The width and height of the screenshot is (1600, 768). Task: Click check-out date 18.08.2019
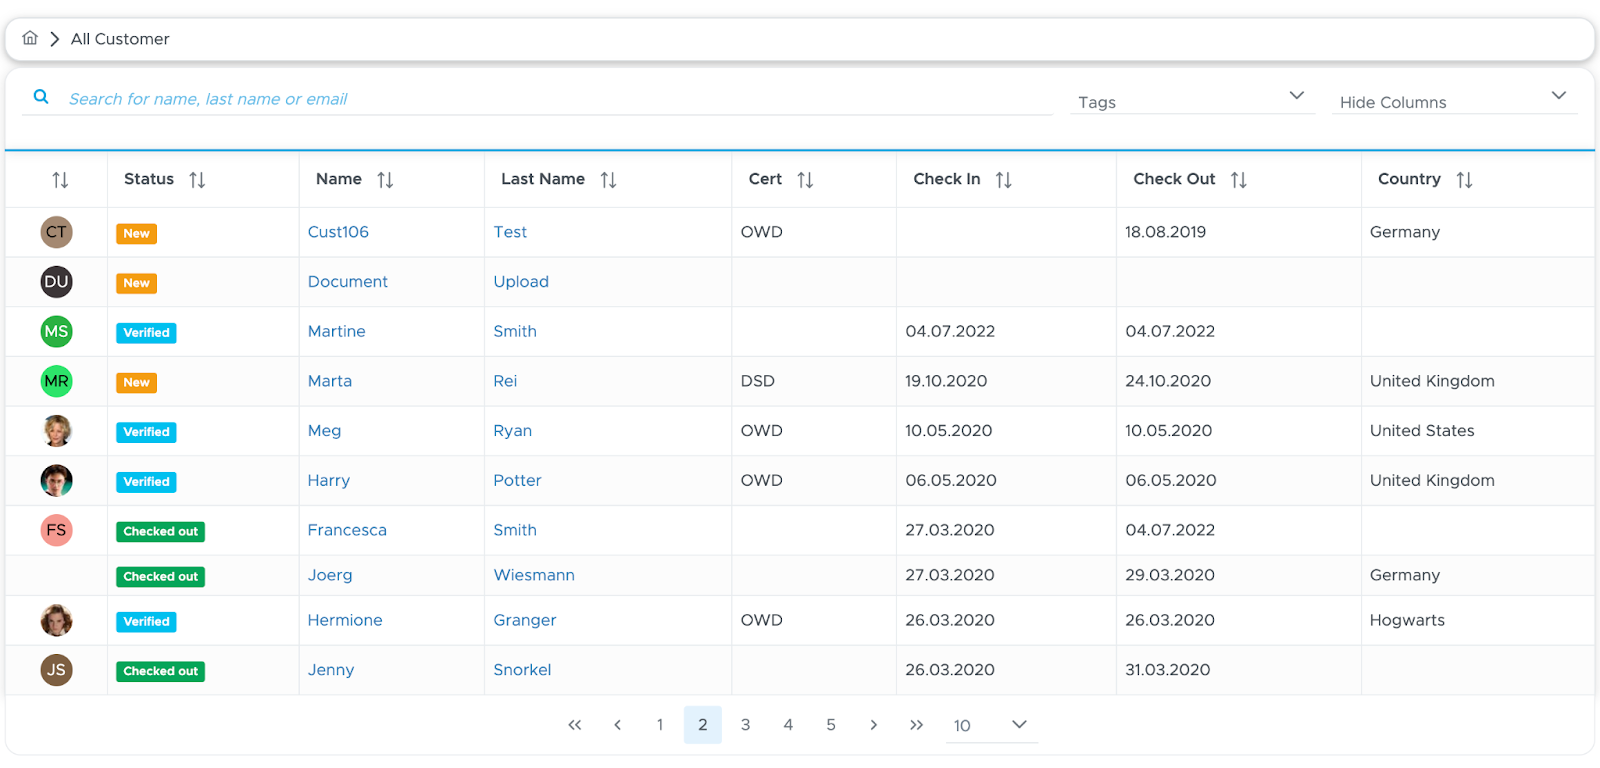point(1165,232)
